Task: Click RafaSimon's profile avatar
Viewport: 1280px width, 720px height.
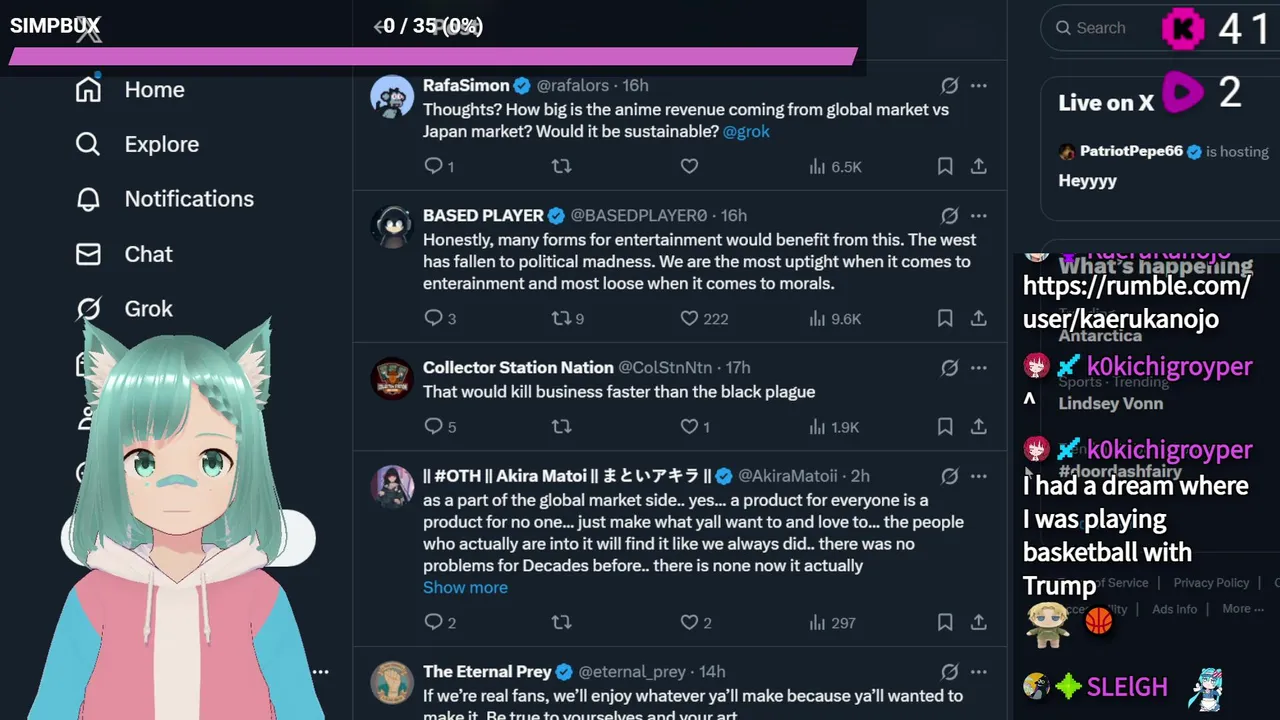Action: coord(392,96)
